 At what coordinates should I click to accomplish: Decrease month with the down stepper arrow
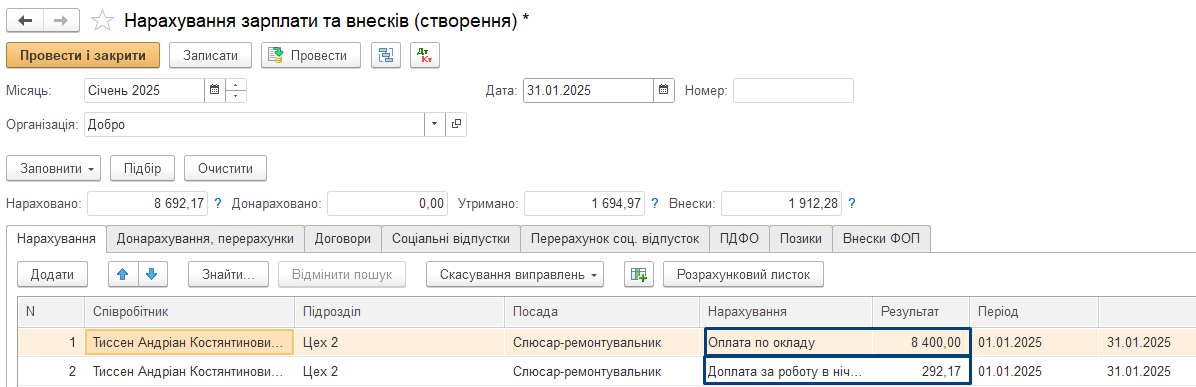pyautogui.click(x=236, y=96)
